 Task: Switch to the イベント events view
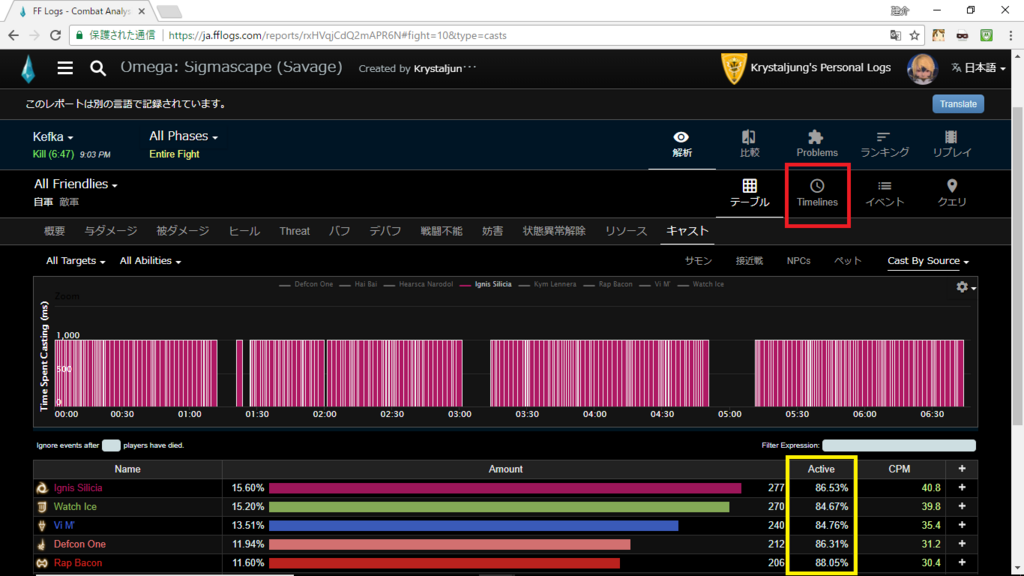tap(884, 193)
